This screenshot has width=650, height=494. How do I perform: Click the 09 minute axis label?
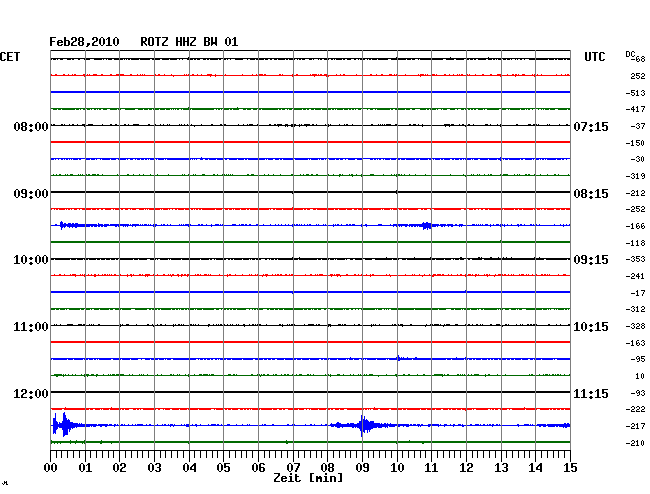(362, 468)
